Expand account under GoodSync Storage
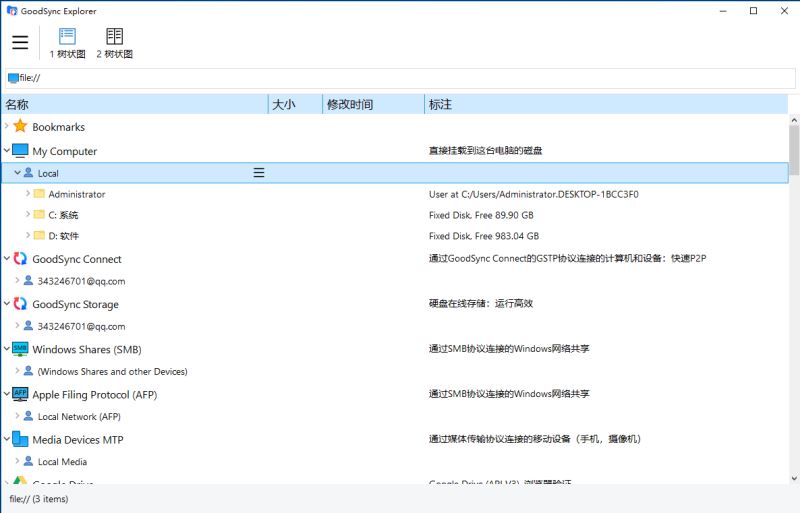Screen dimensions: 800x513 click(x=17, y=325)
